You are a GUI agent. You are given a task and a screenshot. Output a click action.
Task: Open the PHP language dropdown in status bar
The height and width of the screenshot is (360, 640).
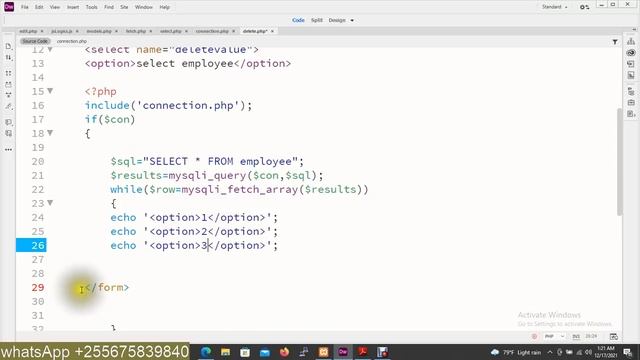[x=554, y=336]
